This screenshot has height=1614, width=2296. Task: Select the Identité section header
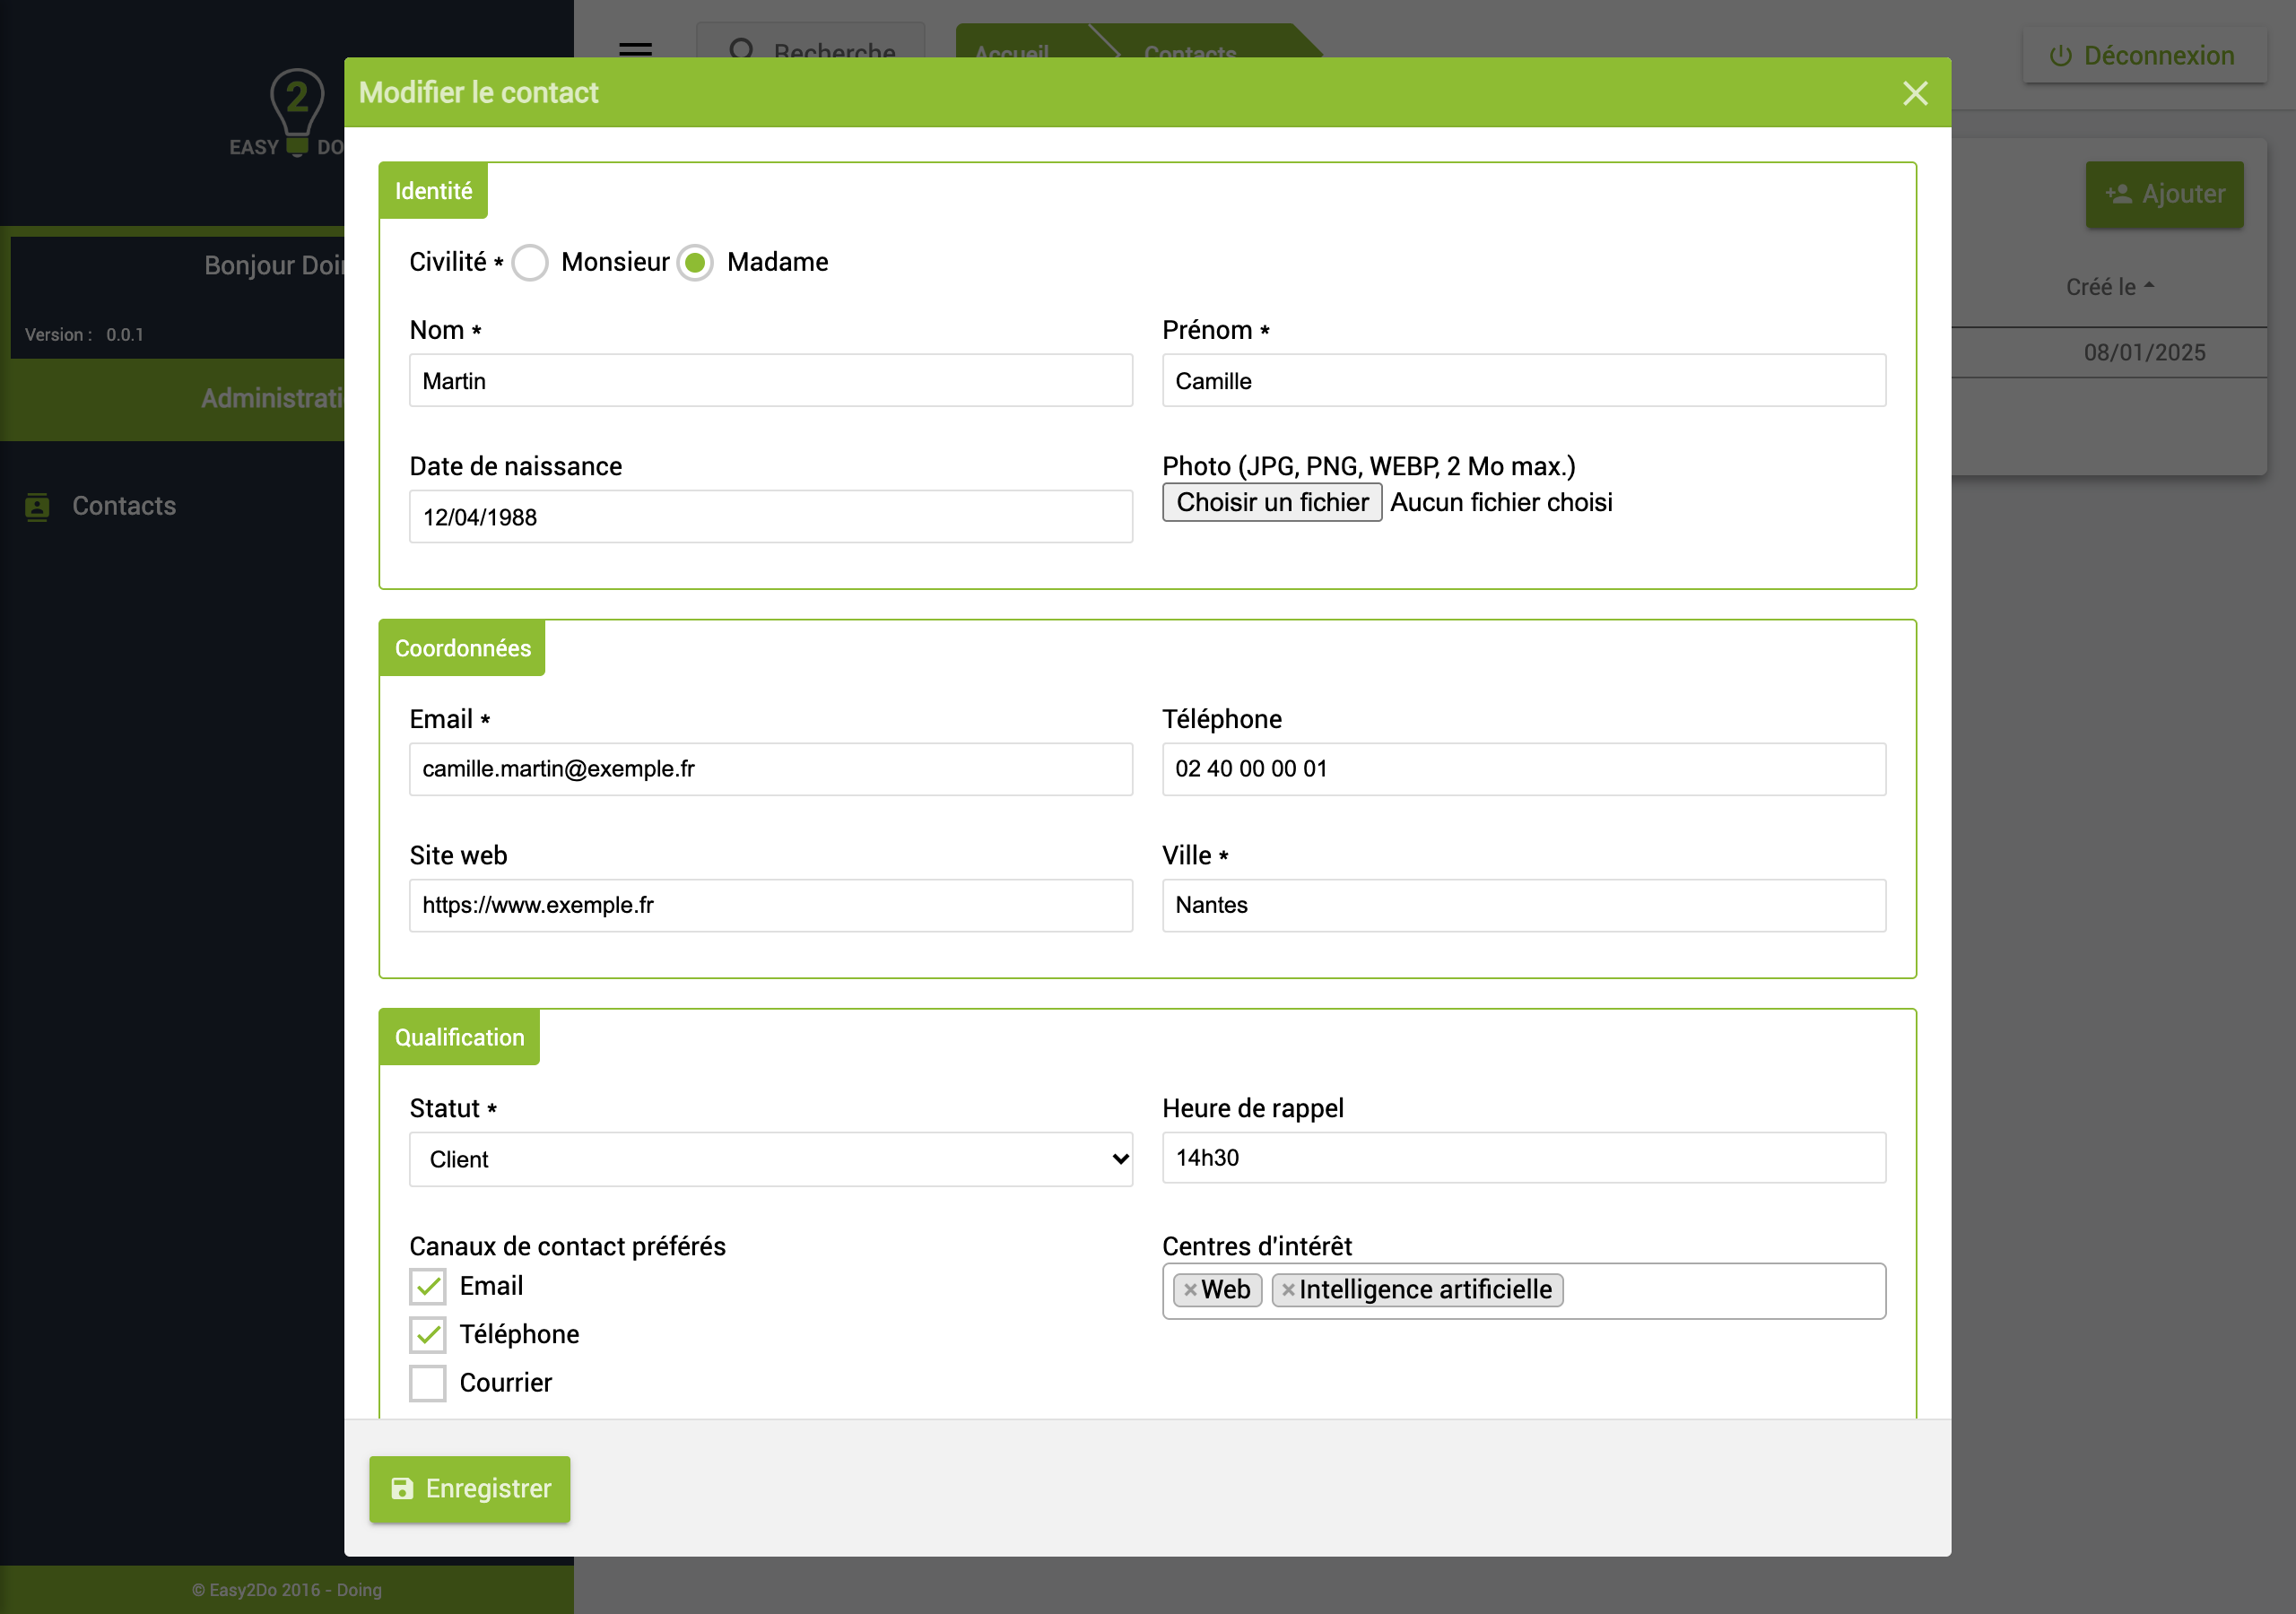tap(433, 190)
